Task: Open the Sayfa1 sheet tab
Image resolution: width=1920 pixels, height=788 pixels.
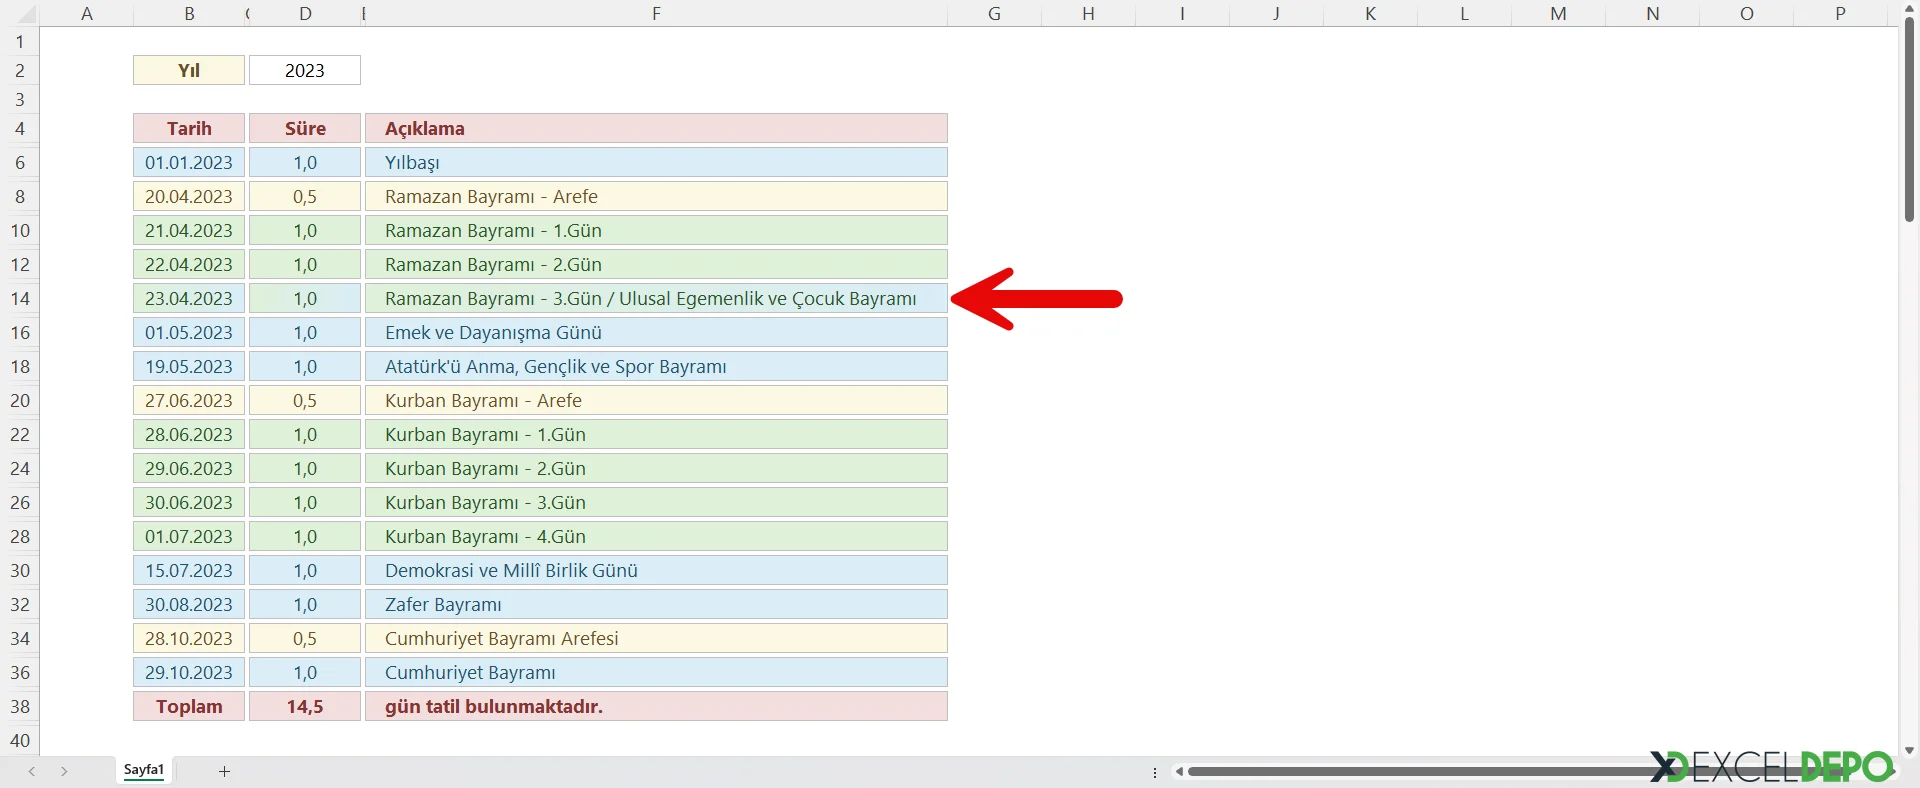Action: (144, 770)
